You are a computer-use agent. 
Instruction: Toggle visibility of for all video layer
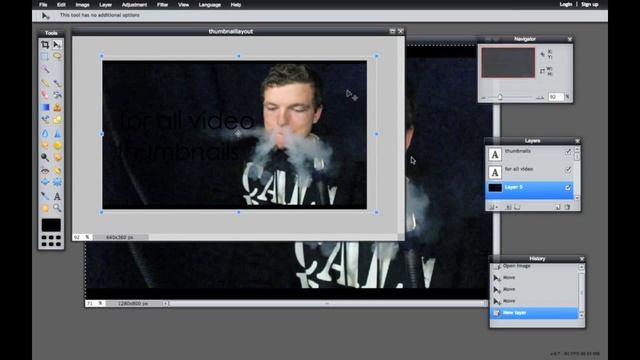[x=568, y=169]
